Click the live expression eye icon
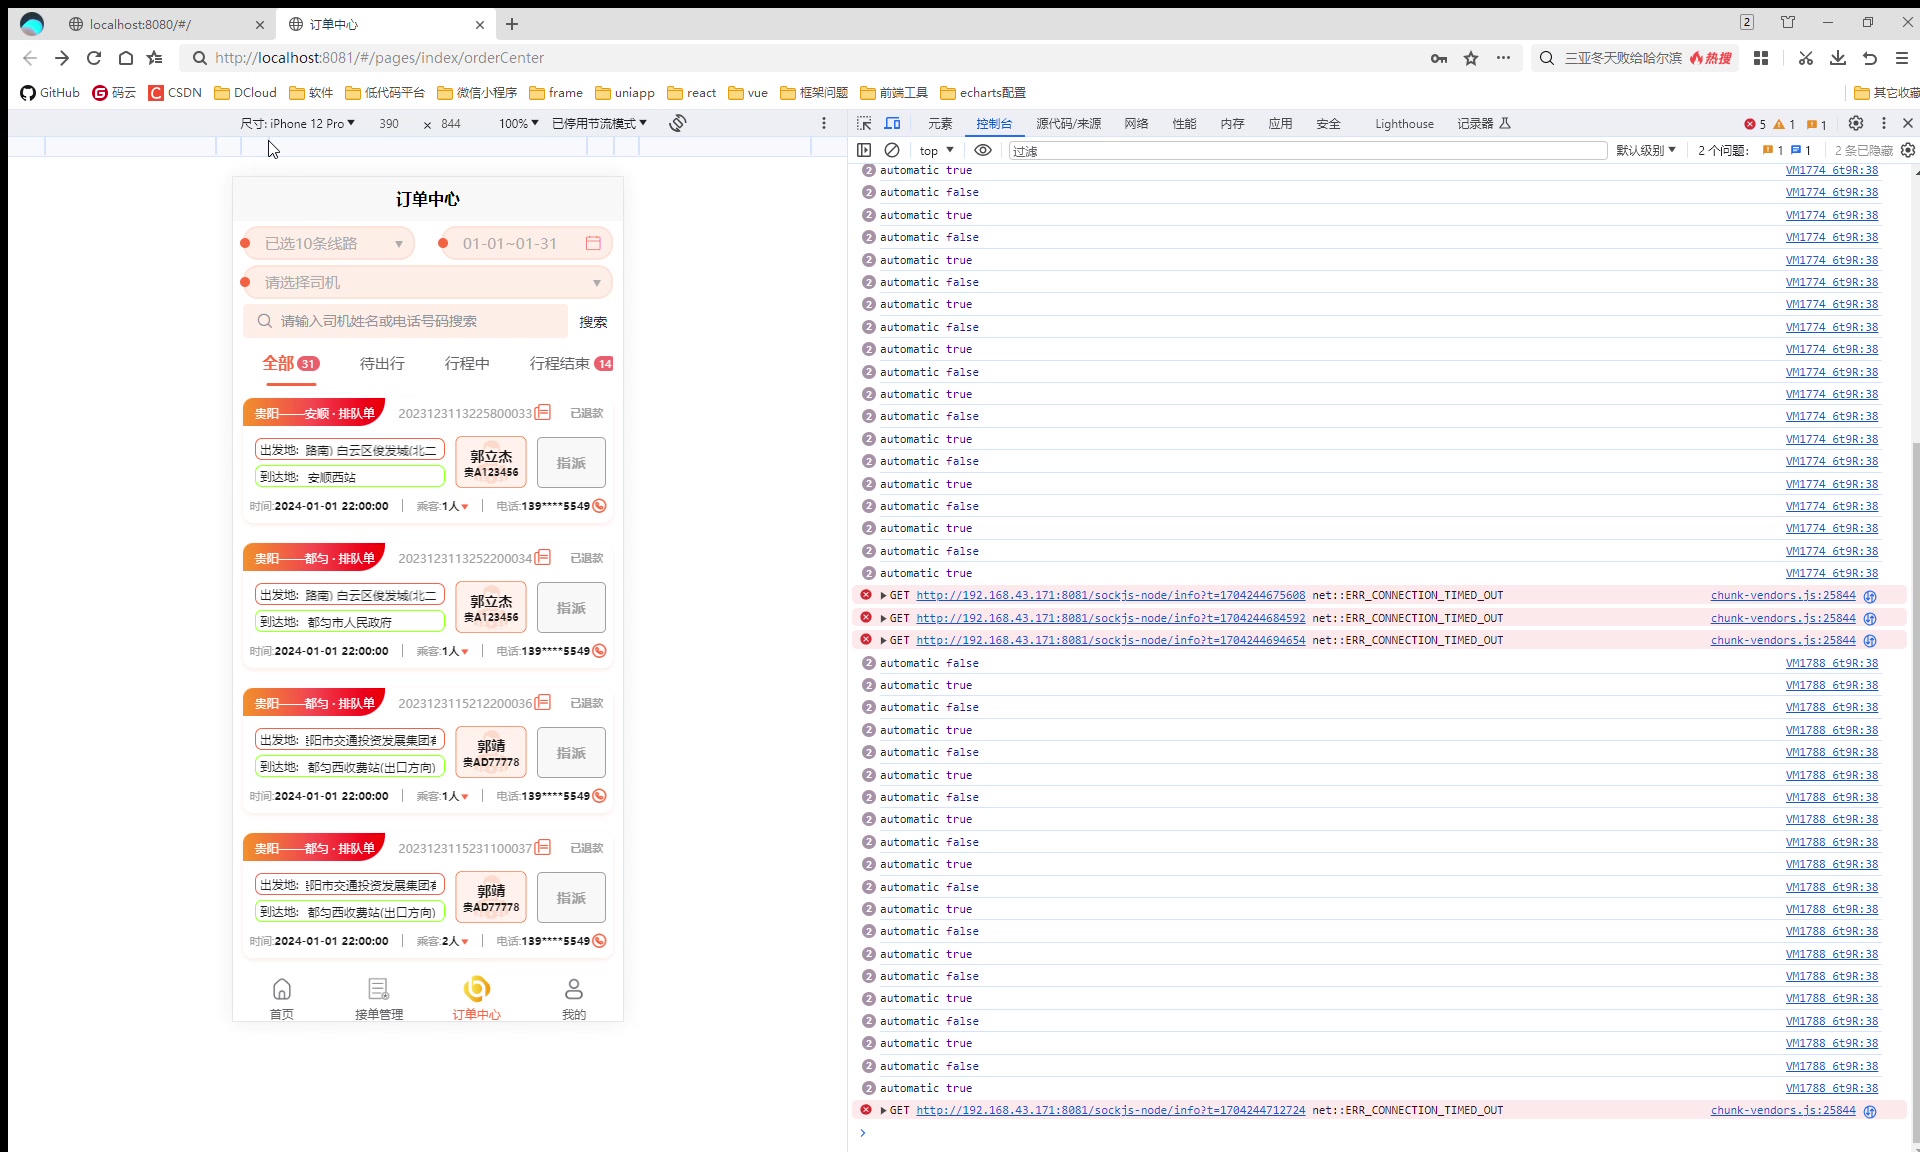 [983, 150]
